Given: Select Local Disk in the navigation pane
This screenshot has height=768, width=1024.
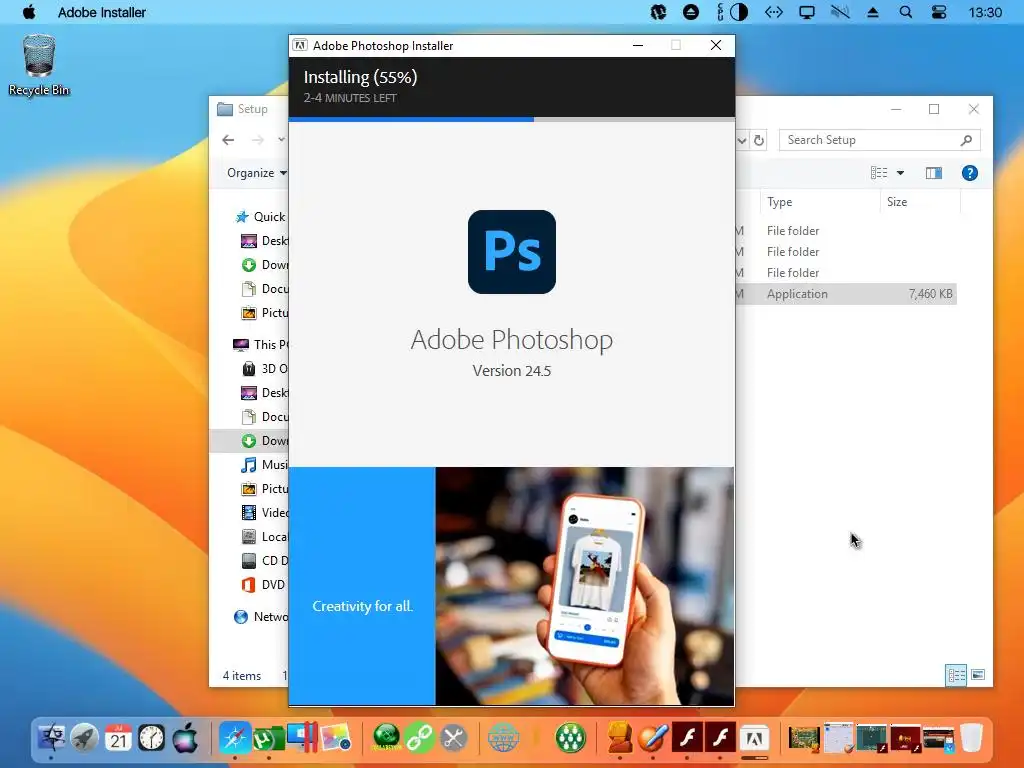Looking at the screenshot, I should click(264, 536).
